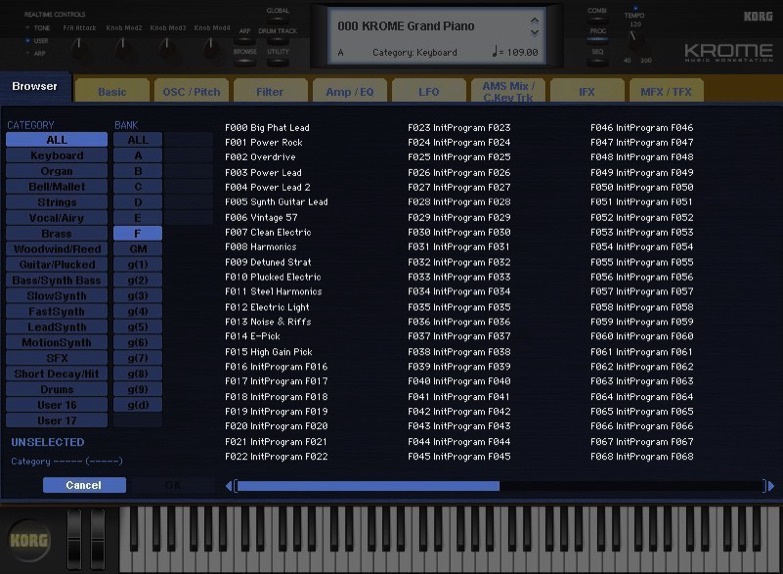Open the OSC / Pitch tab
The image size is (783, 574).
point(191,91)
